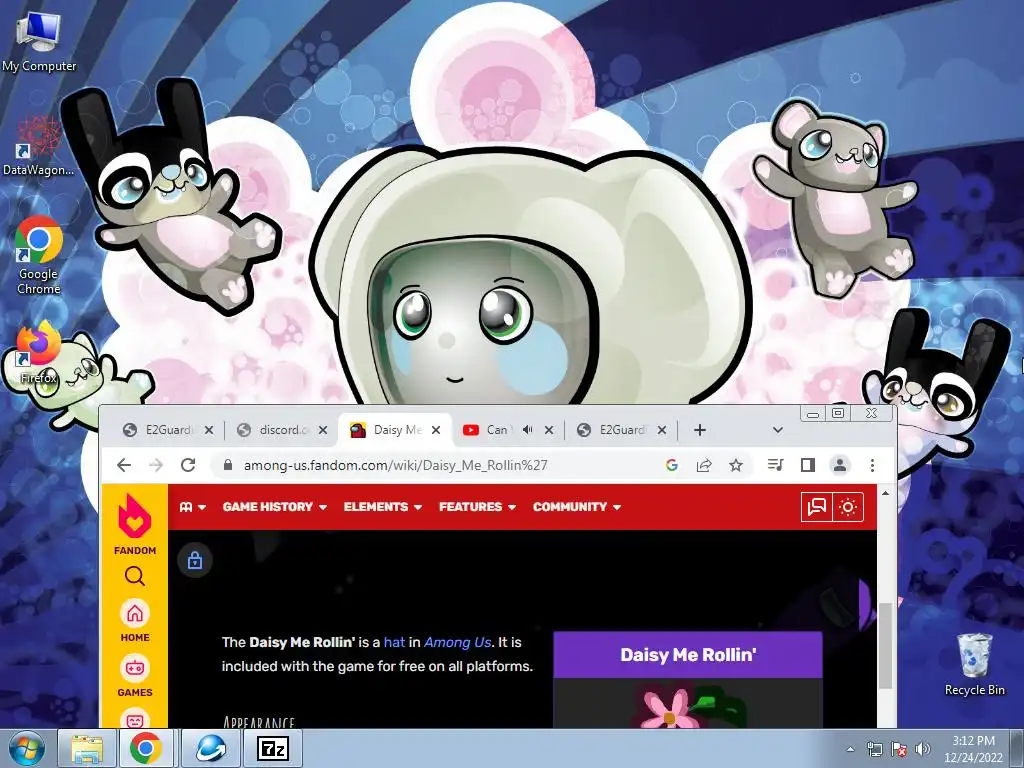
Task: Open a new tab with plus button
Action: tap(699, 430)
